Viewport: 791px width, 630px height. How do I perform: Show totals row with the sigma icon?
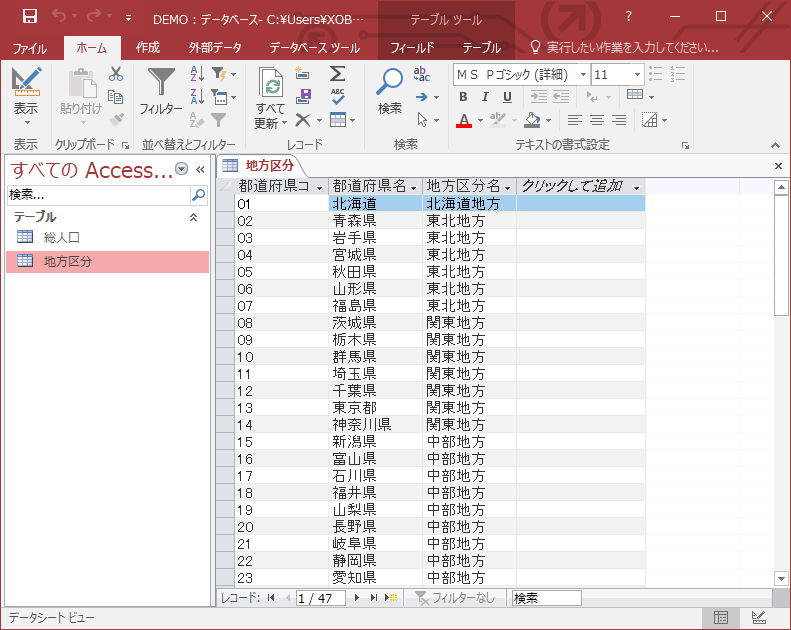click(x=337, y=74)
